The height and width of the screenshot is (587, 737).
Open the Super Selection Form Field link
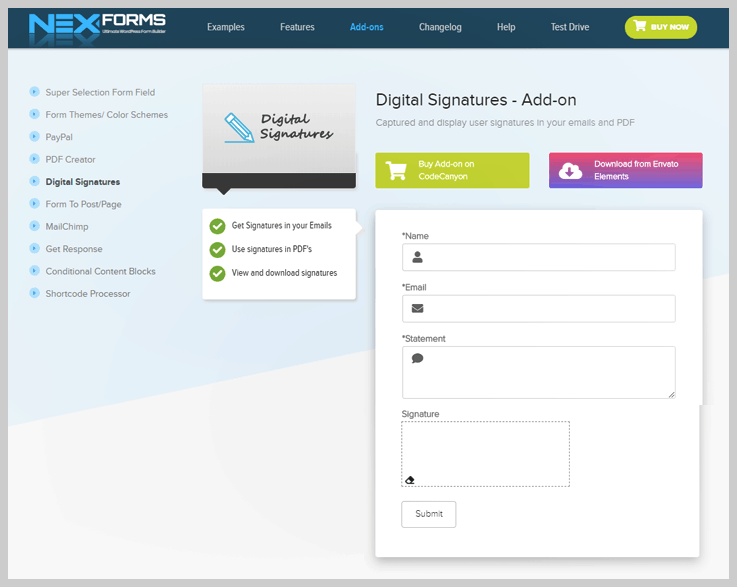[100, 92]
